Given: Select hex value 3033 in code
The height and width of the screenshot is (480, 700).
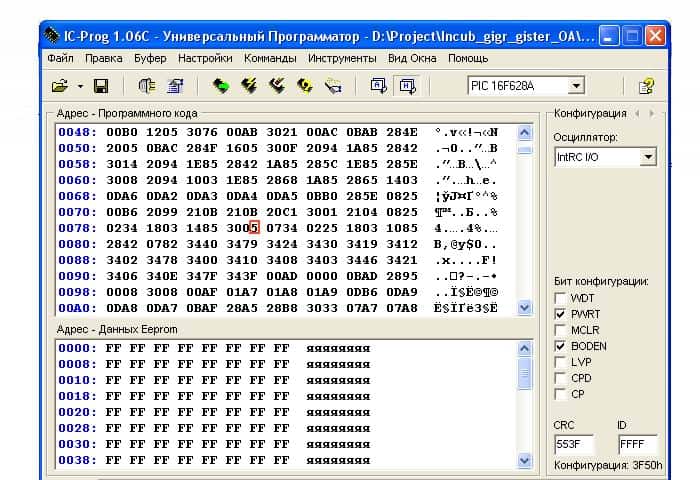Looking at the screenshot, I should click(322, 309).
